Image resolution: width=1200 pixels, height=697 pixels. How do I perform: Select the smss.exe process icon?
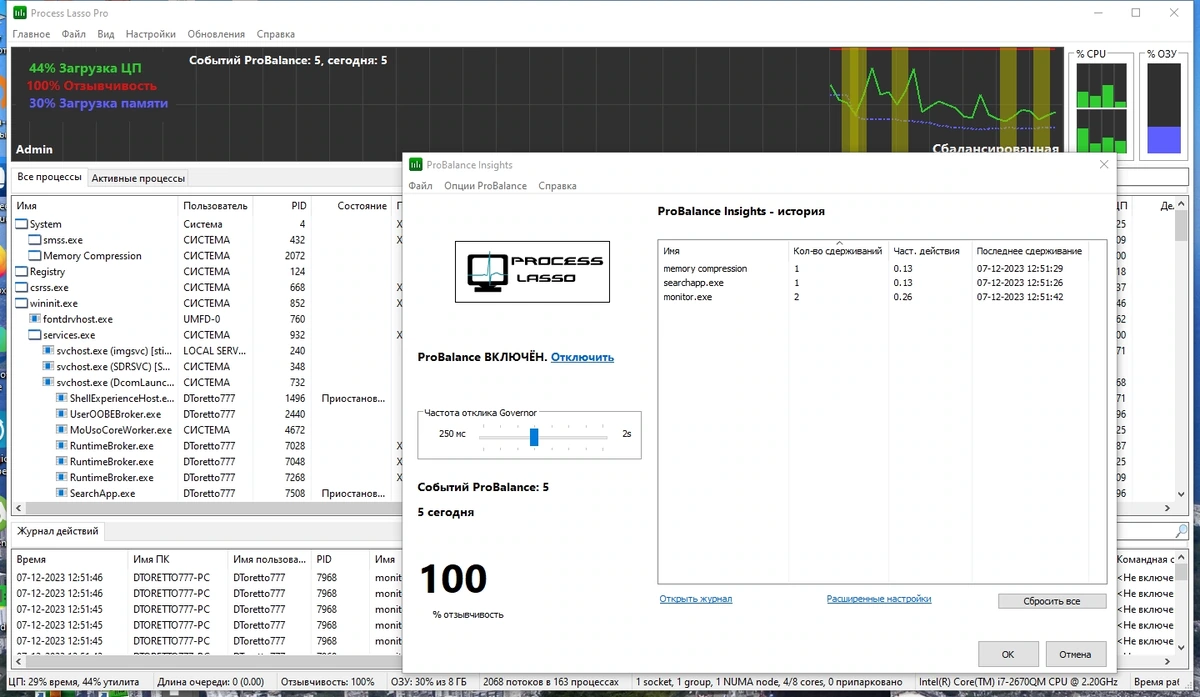pos(35,240)
